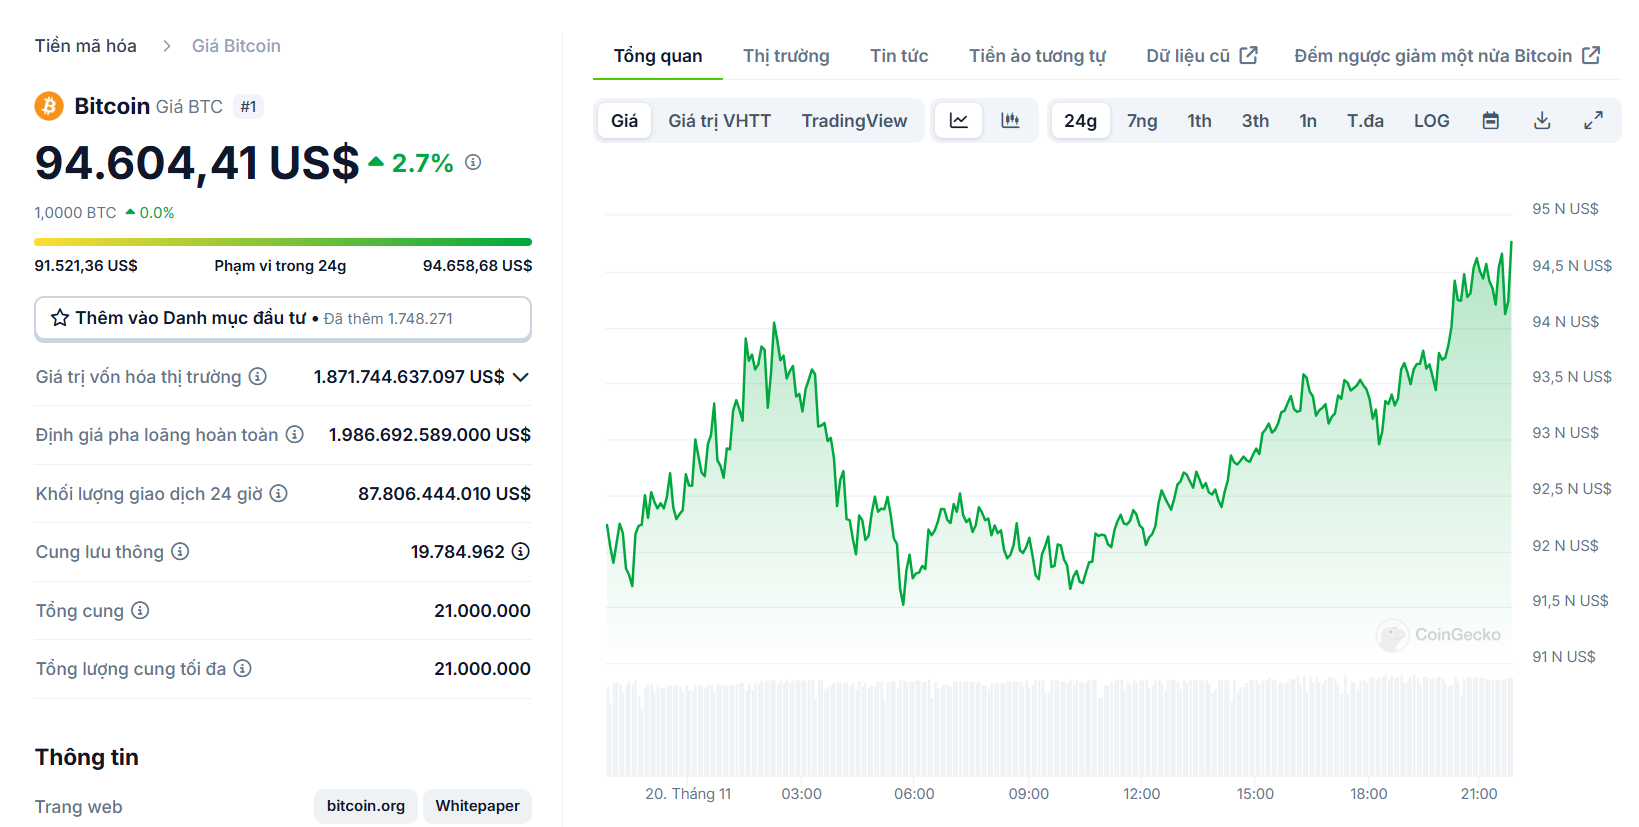Click the 94.604,41 US$ price text
Screen dimensions: 1639x827
pos(197,163)
